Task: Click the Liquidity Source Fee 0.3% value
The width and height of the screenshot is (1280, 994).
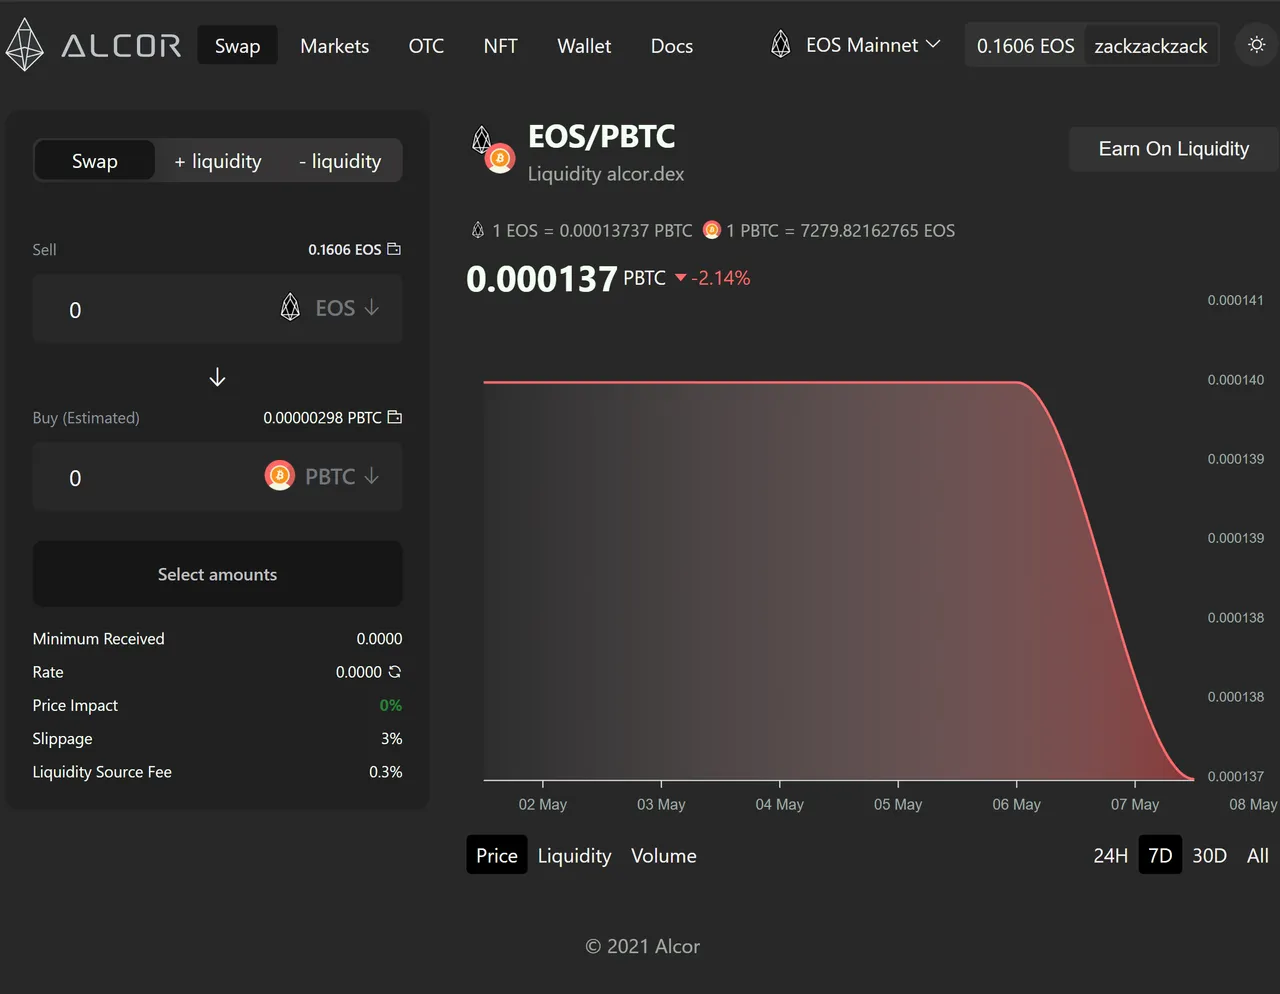Action: click(x=386, y=772)
